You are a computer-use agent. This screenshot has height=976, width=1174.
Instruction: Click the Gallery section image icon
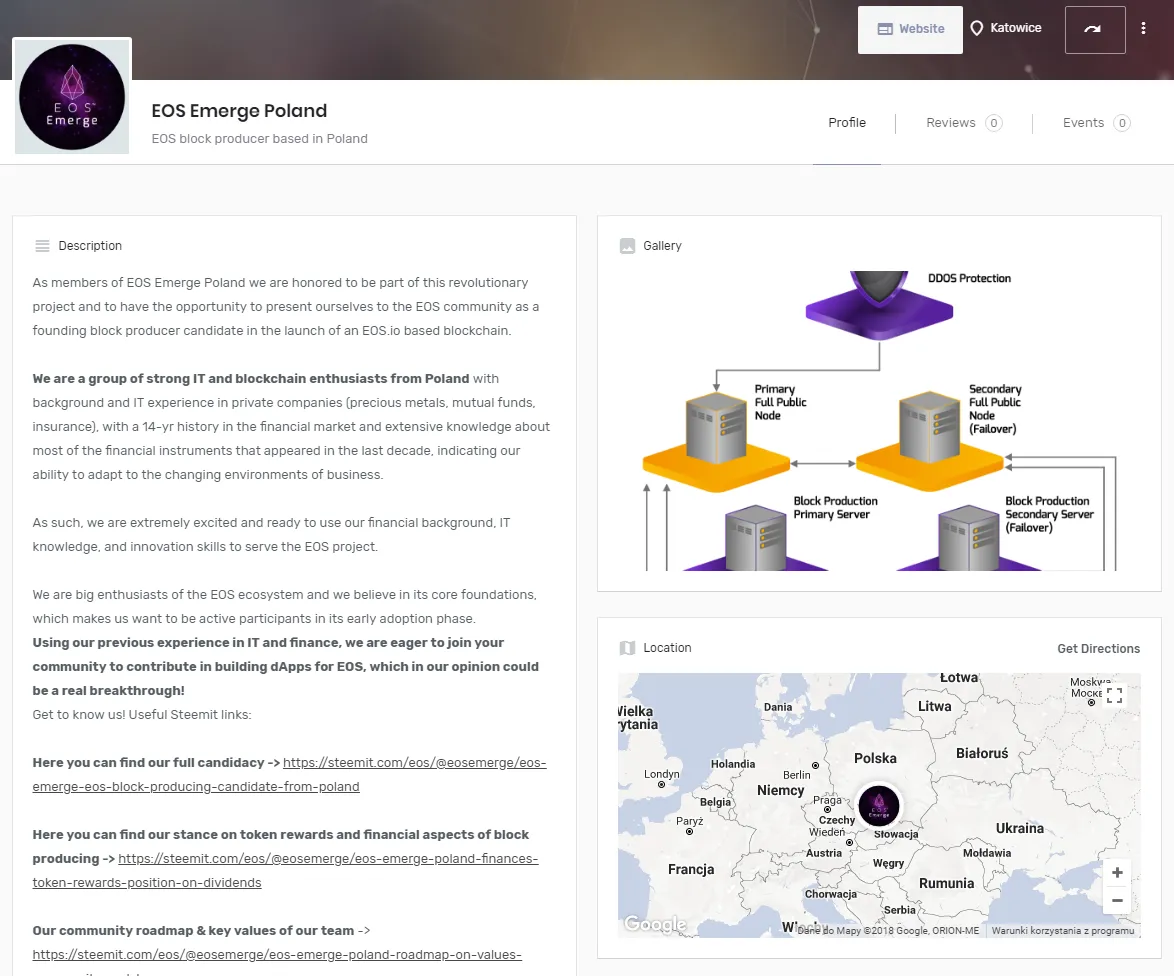[x=627, y=245]
